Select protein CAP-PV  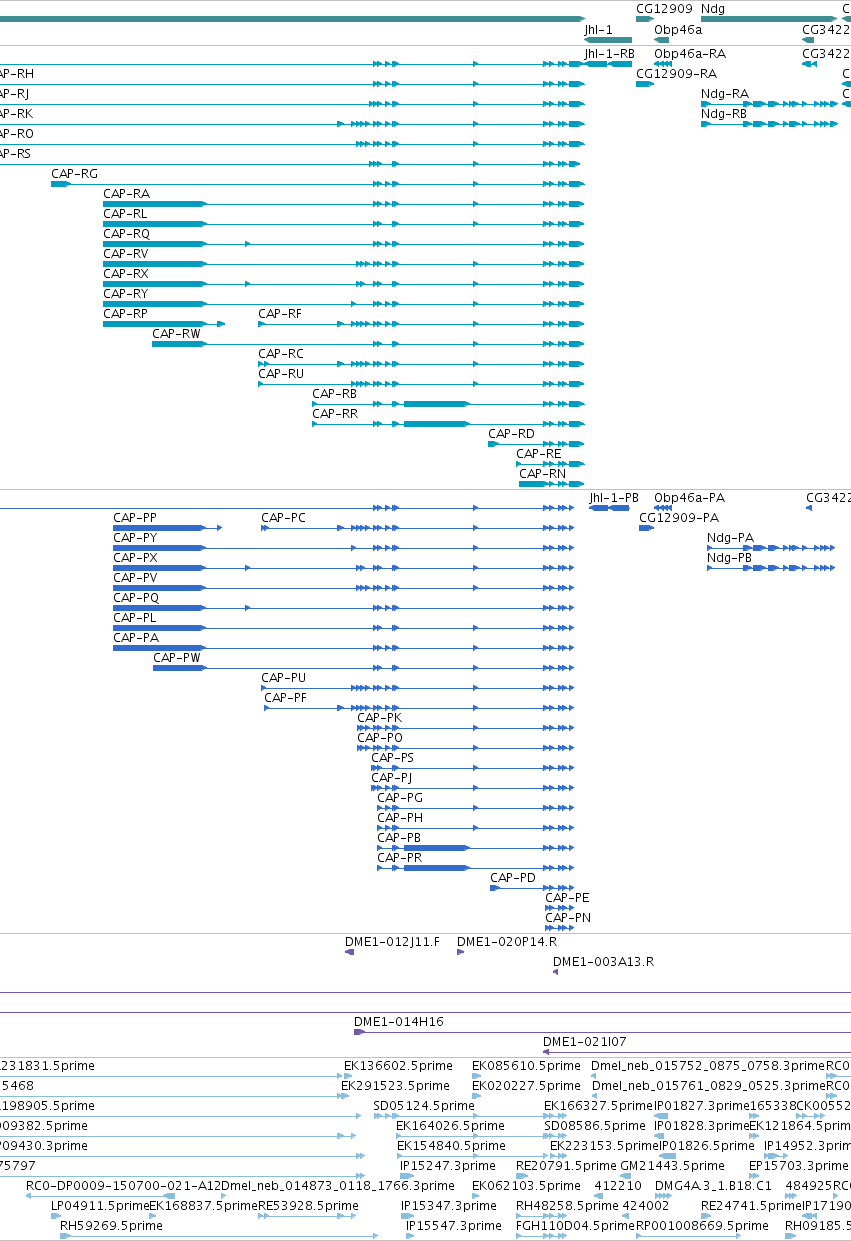coord(135,577)
